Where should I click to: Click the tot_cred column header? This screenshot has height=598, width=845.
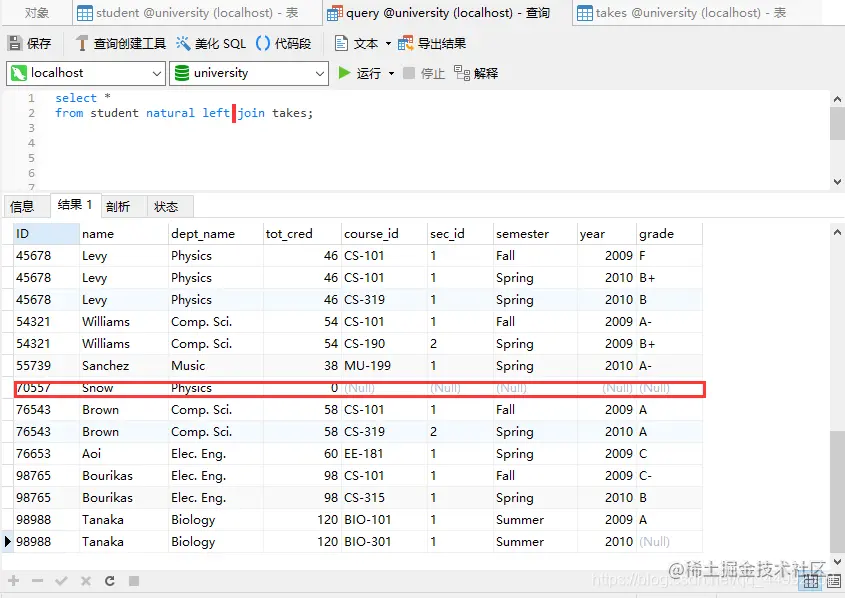(302, 234)
